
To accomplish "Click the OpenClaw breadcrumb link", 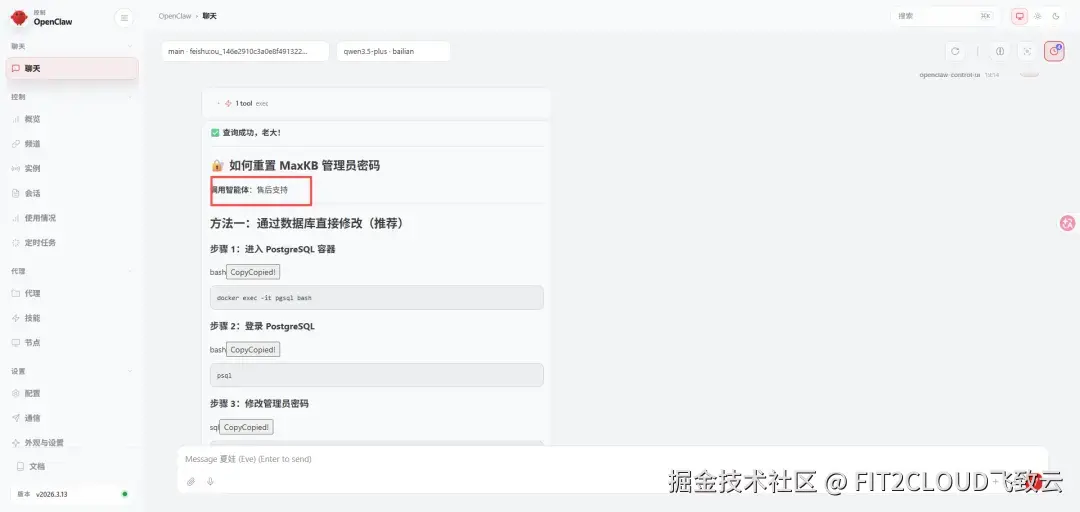I will coord(175,16).
